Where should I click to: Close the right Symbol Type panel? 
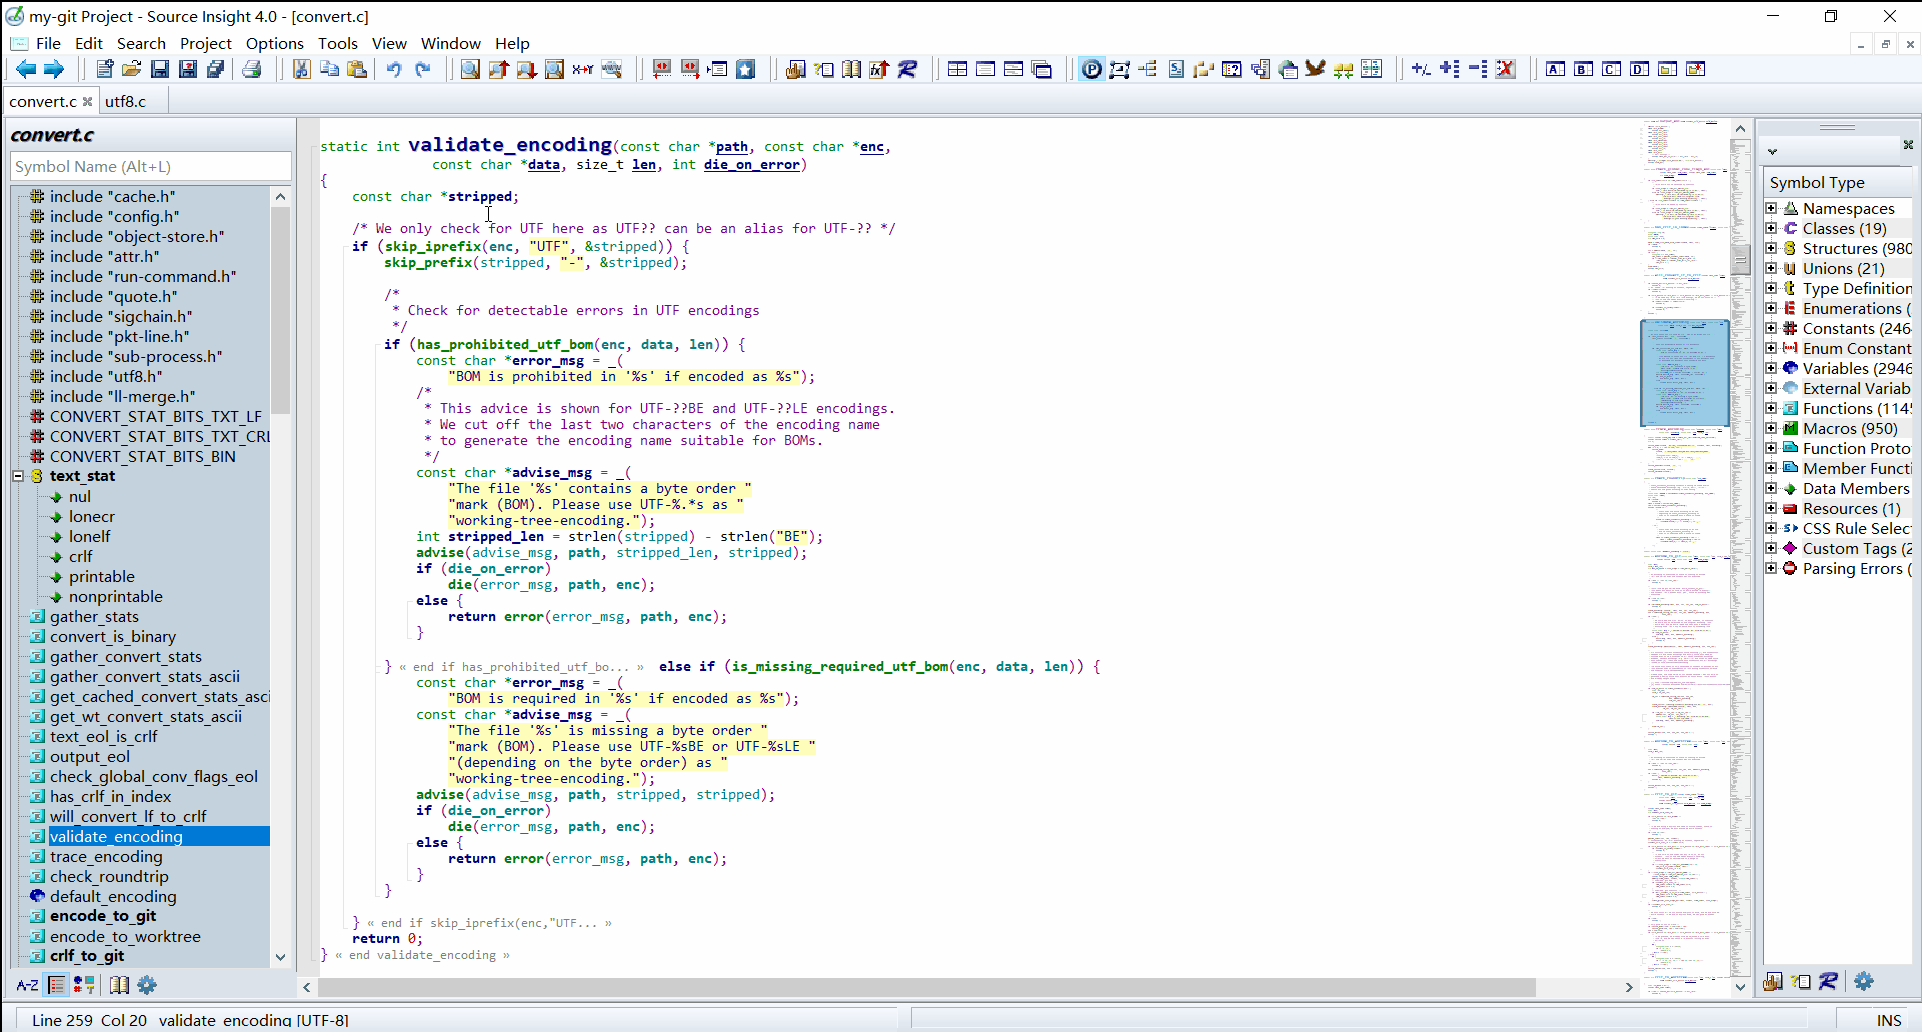click(x=1908, y=145)
